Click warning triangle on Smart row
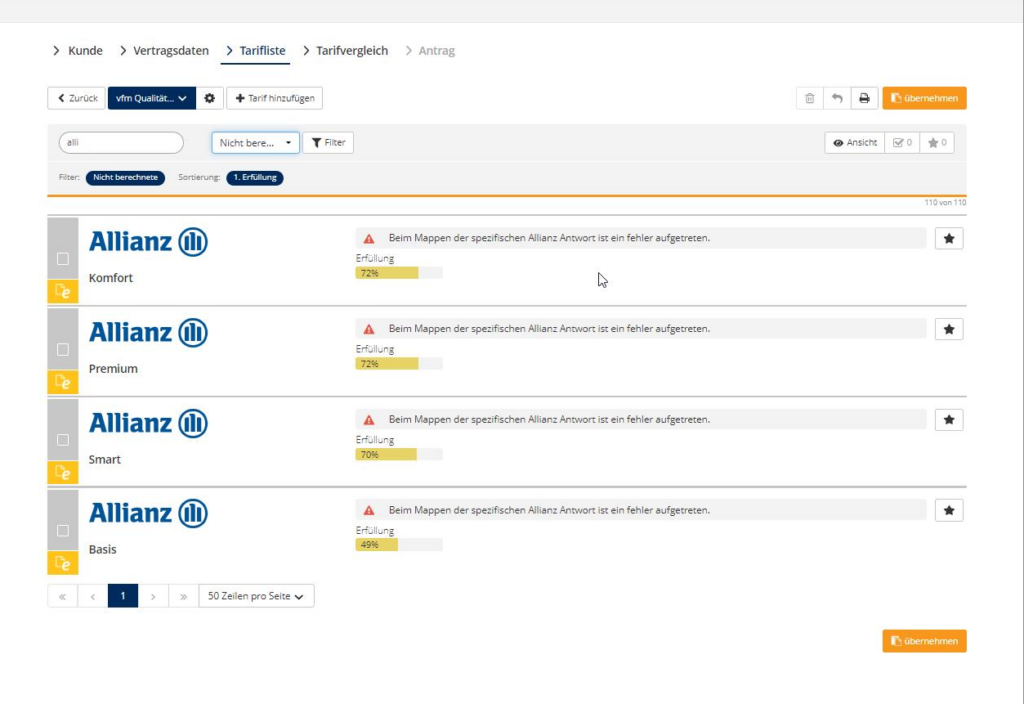 (x=369, y=420)
